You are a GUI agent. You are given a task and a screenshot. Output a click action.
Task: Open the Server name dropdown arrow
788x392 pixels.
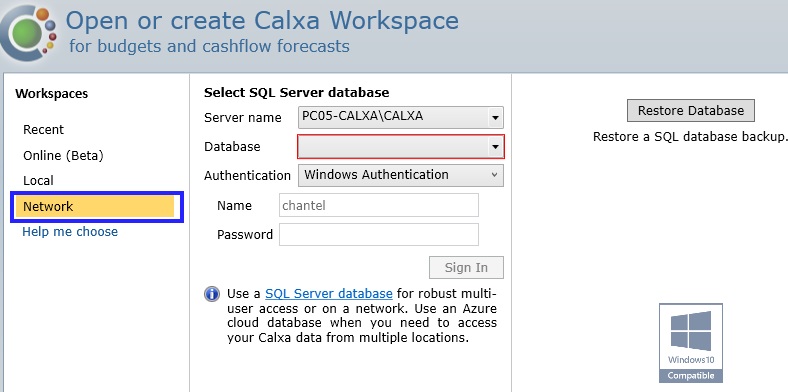(495, 118)
